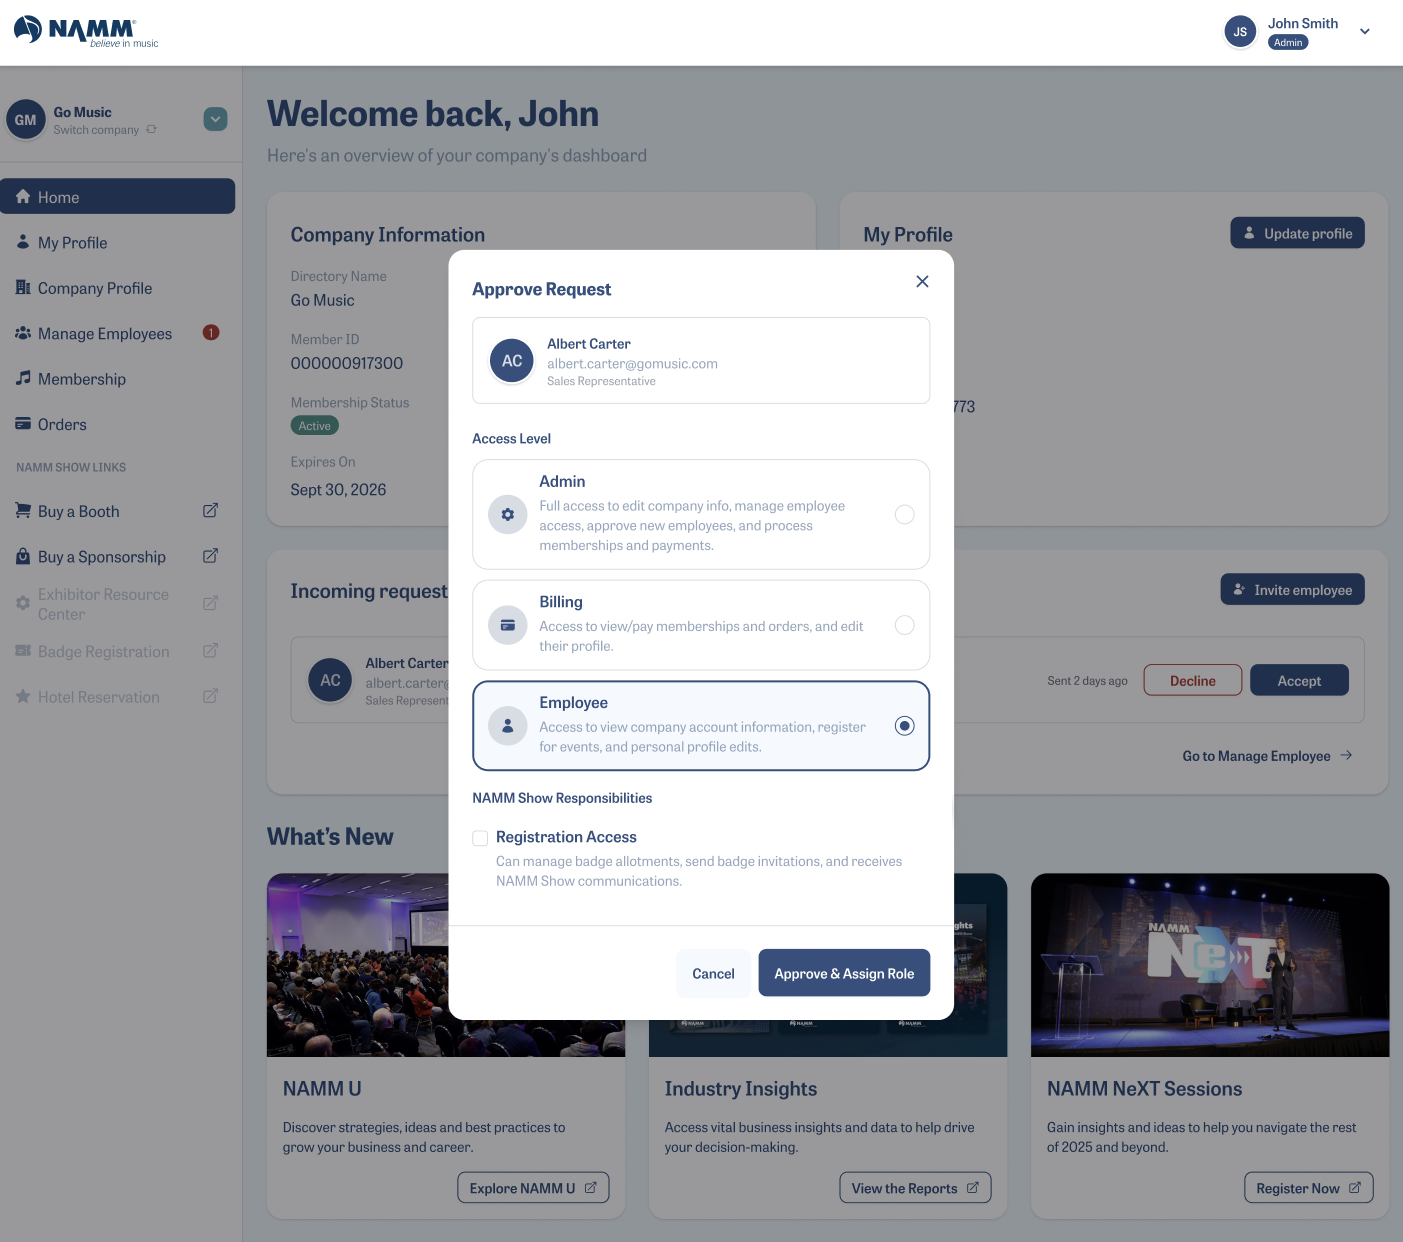Click the Hotel Reservation star icon
This screenshot has height=1242, width=1403.
pyautogui.click(x=23, y=696)
